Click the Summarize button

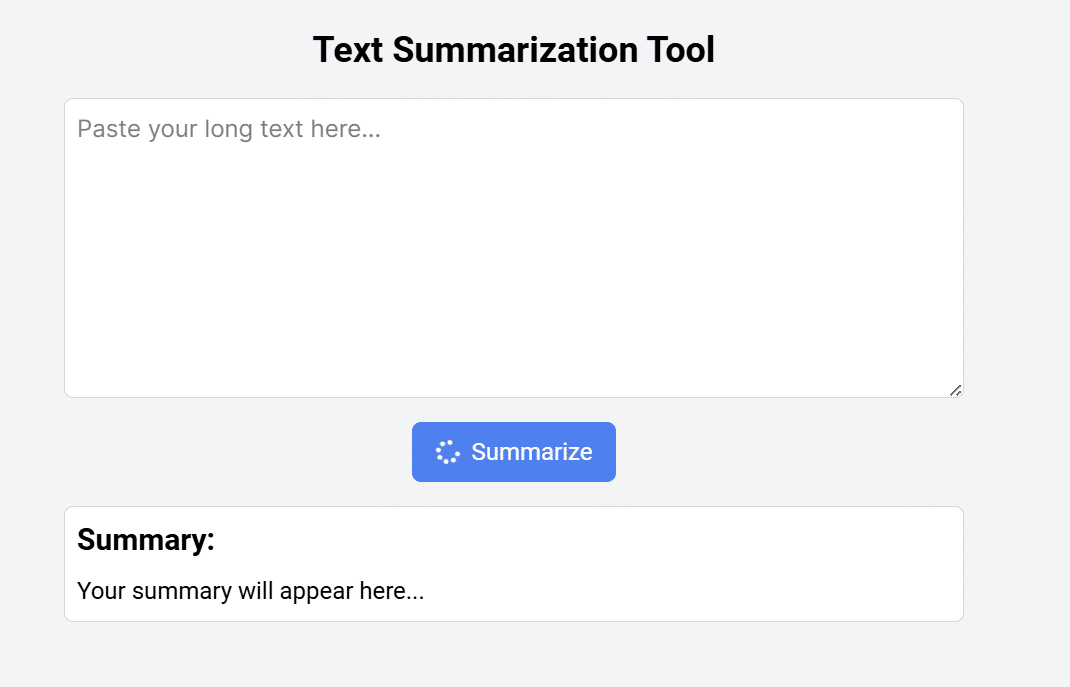pos(514,452)
